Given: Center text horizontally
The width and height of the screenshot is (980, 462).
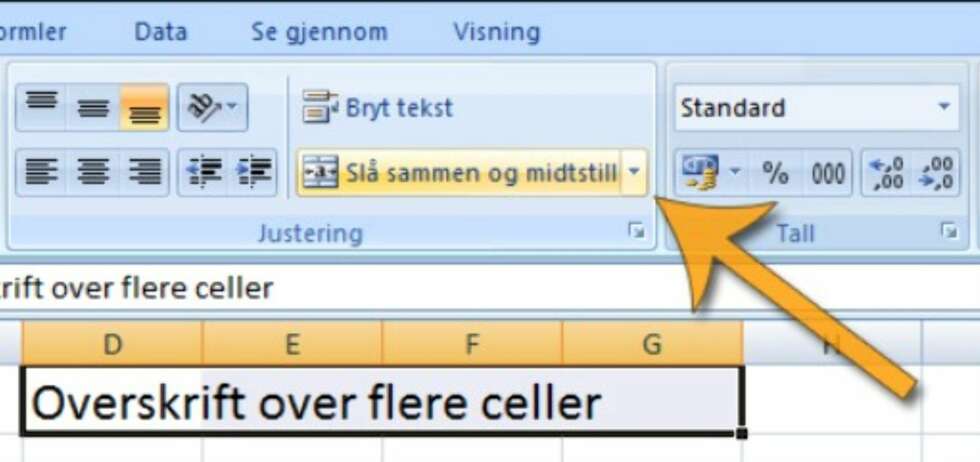Looking at the screenshot, I should pos(92,172).
